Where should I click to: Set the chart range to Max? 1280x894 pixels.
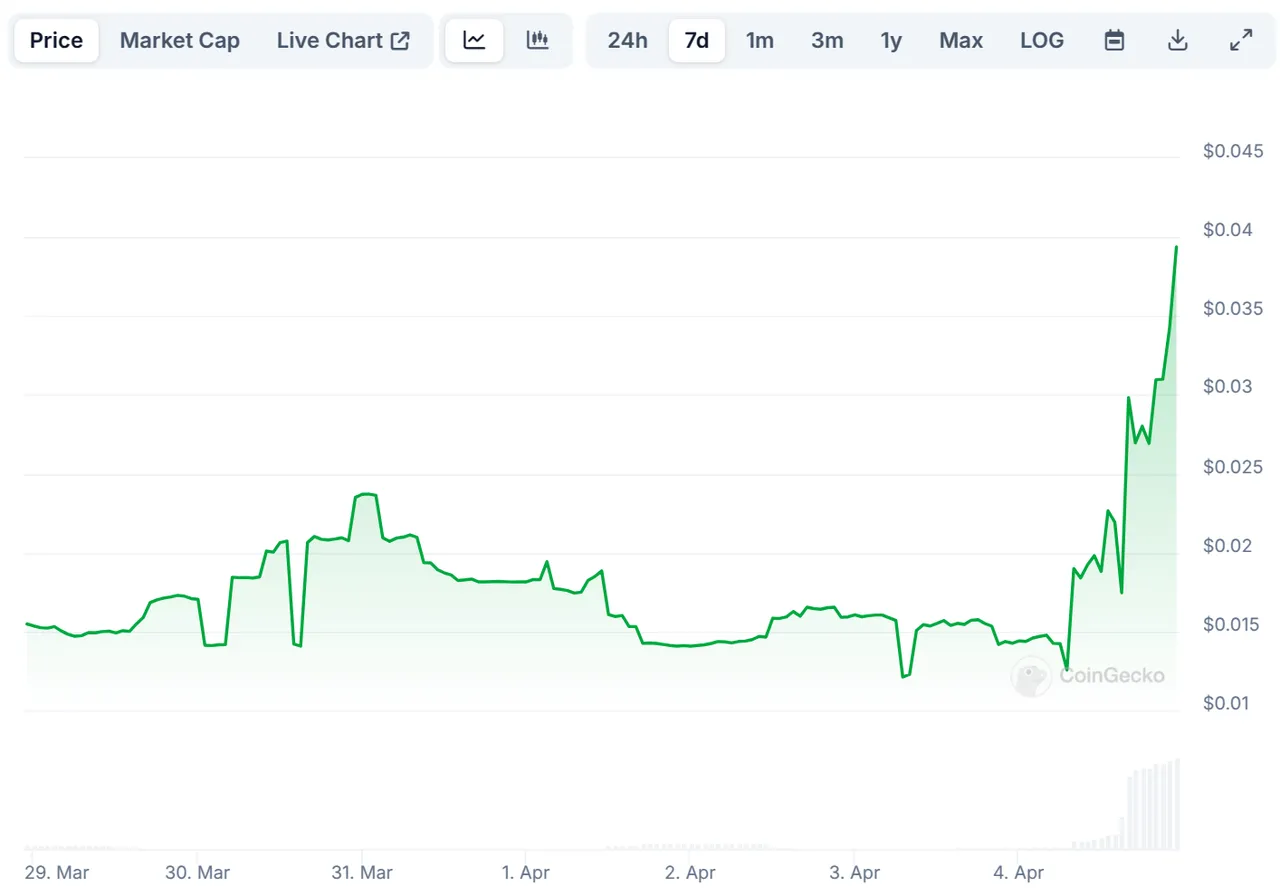click(961, 41)
